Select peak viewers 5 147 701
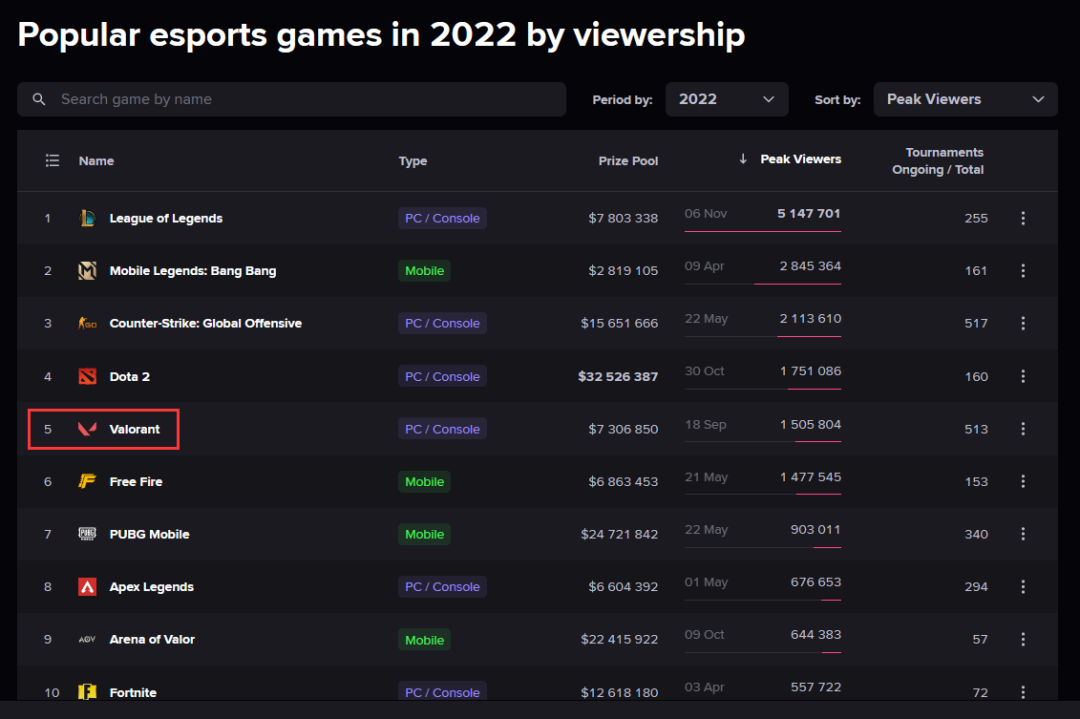Viewport: 1080px width, 719px height. pyautogui.click(x=809, y=213)
